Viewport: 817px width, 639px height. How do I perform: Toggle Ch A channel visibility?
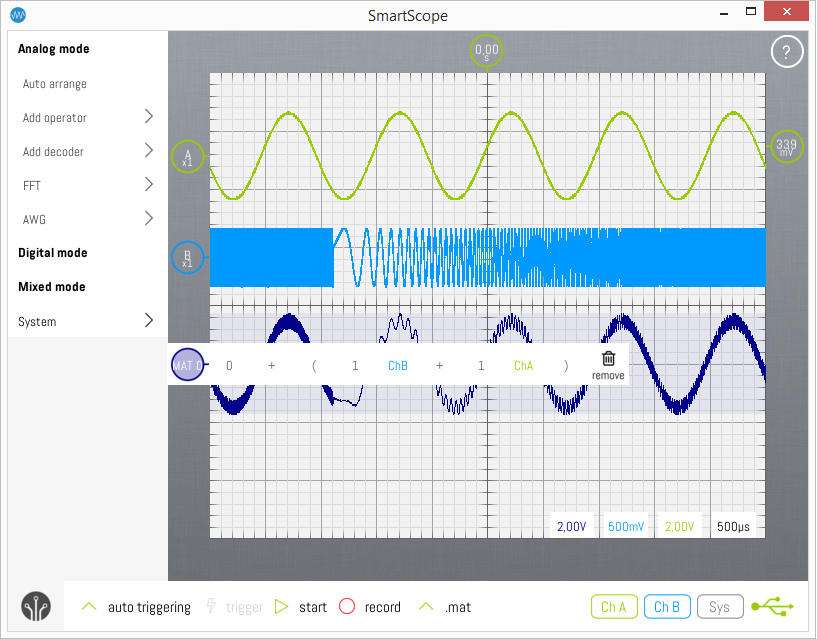click(614, 607)
